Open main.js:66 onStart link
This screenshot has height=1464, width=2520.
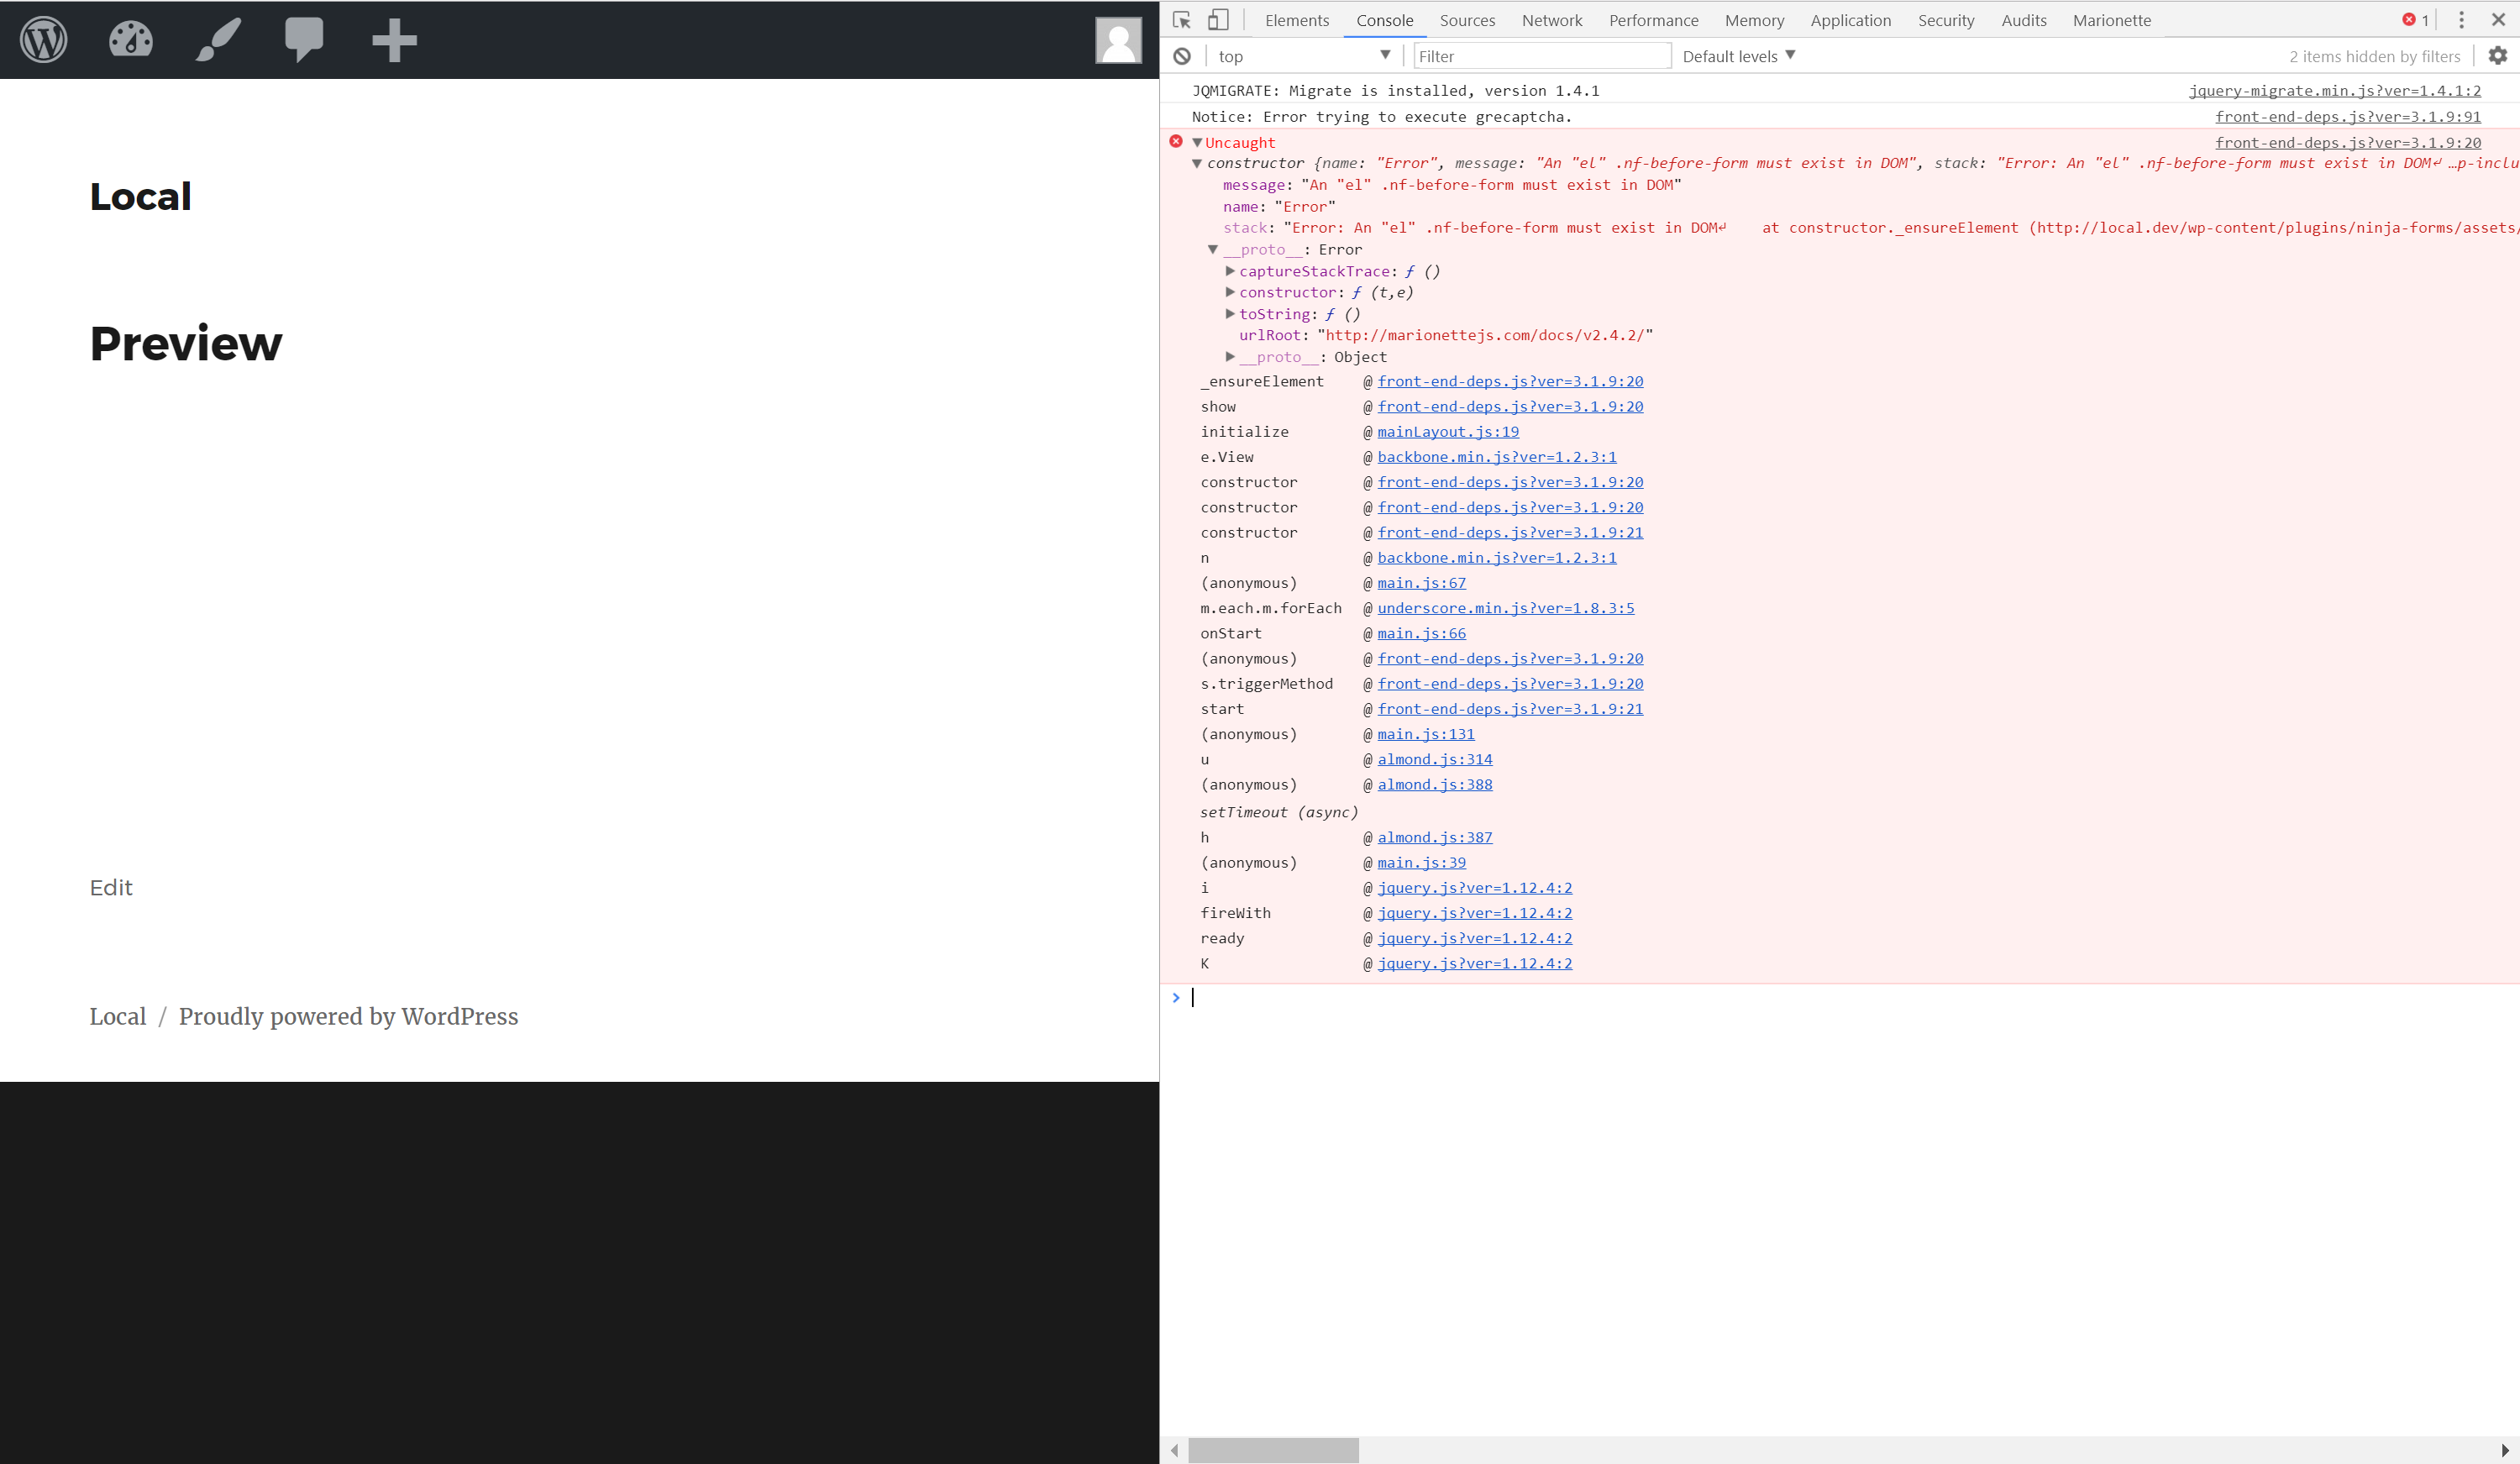click(x=1421, y=633)
